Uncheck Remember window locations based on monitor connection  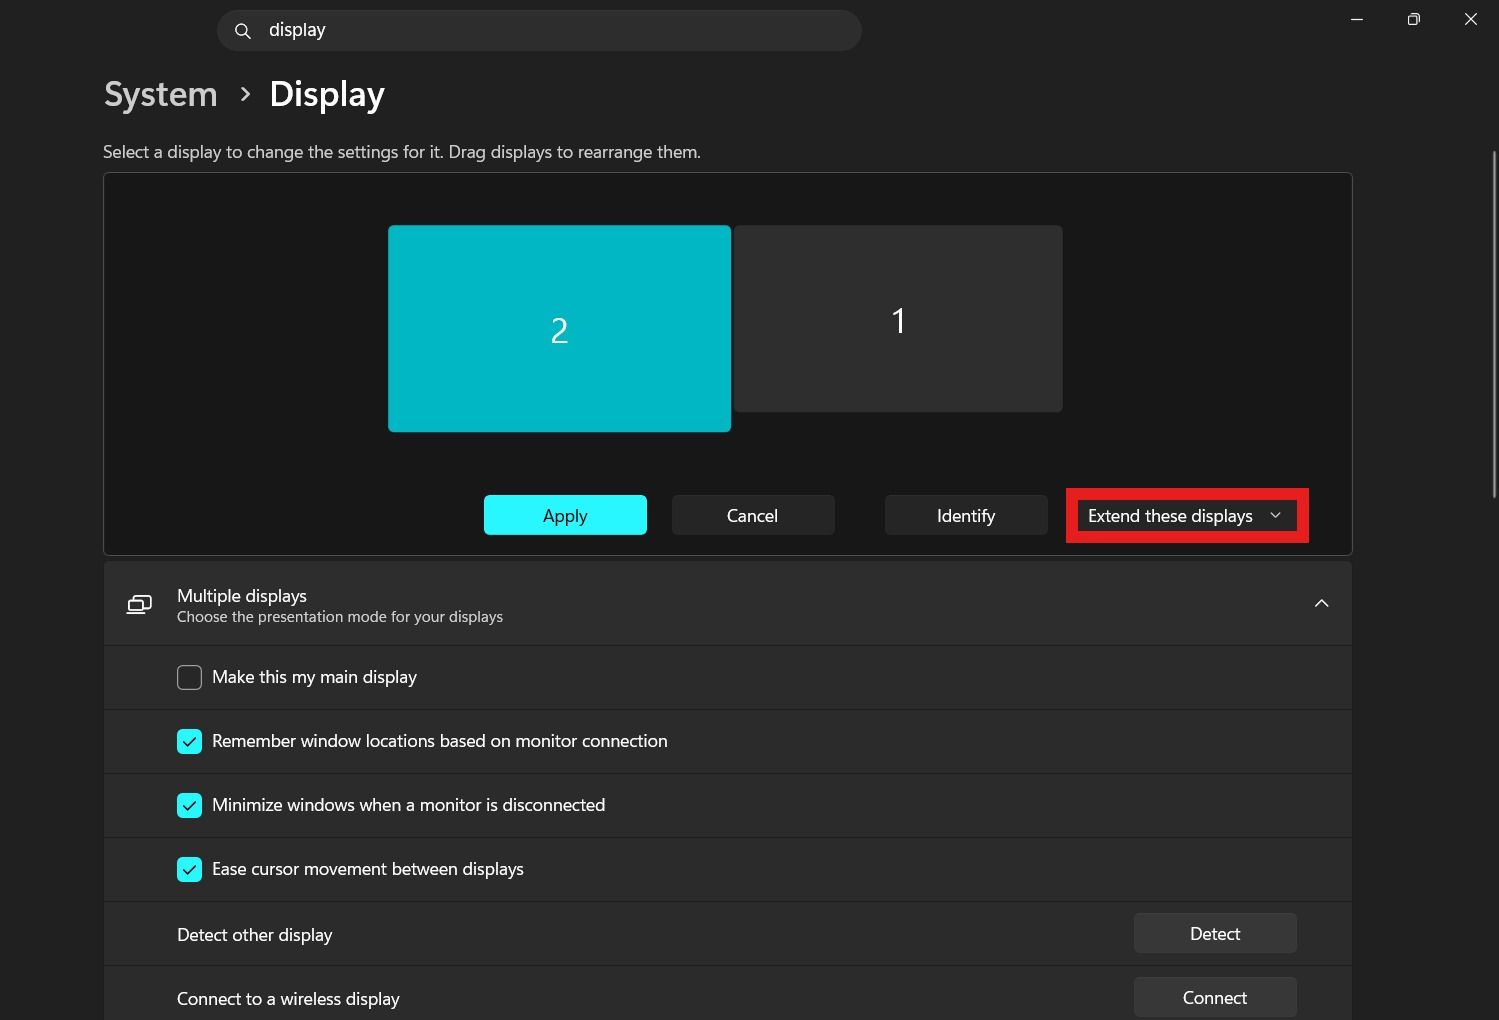tap(189, 741)
